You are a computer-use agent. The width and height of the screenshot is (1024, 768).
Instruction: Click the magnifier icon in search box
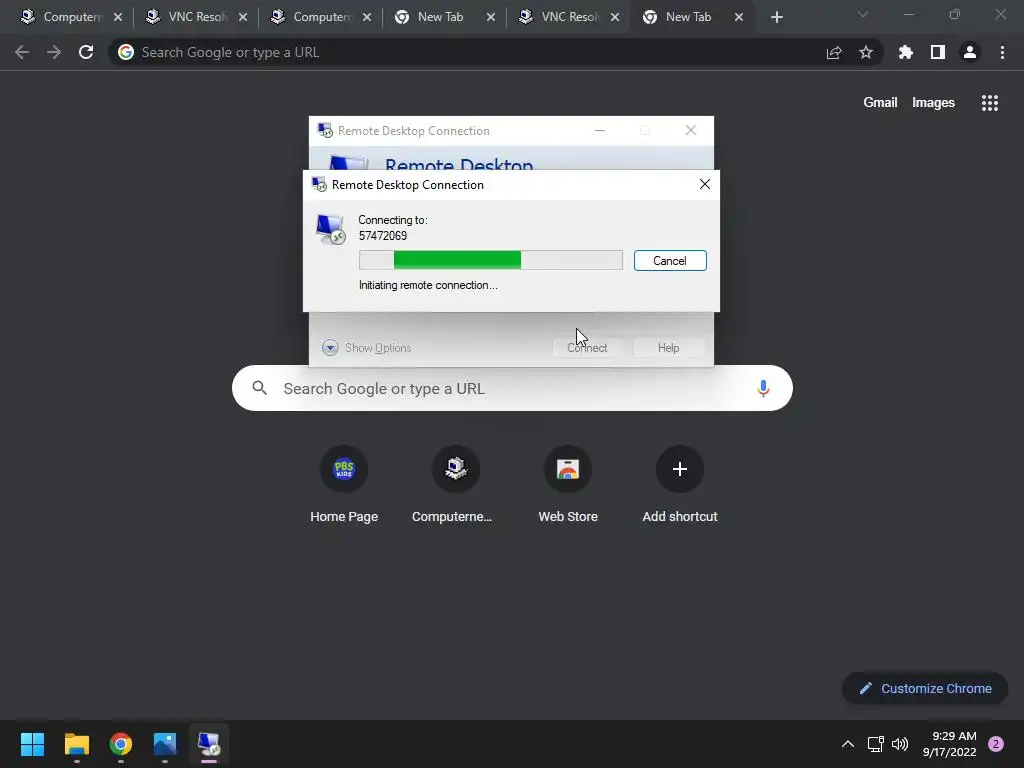coord(259,388)
